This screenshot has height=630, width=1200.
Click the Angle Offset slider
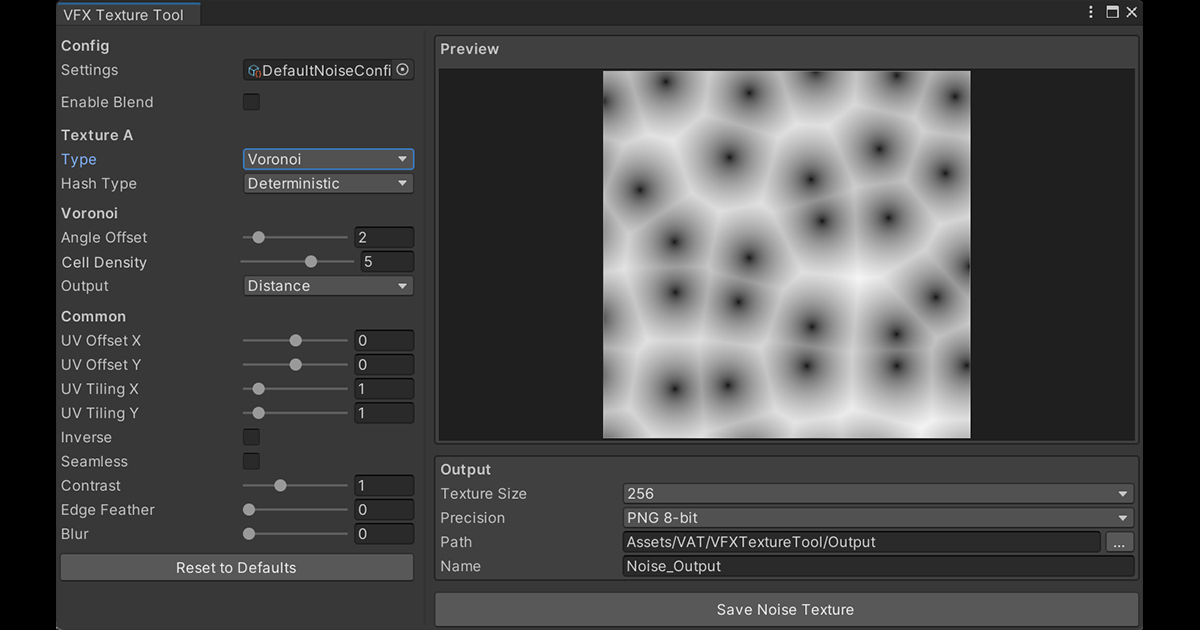coord(295,238)
